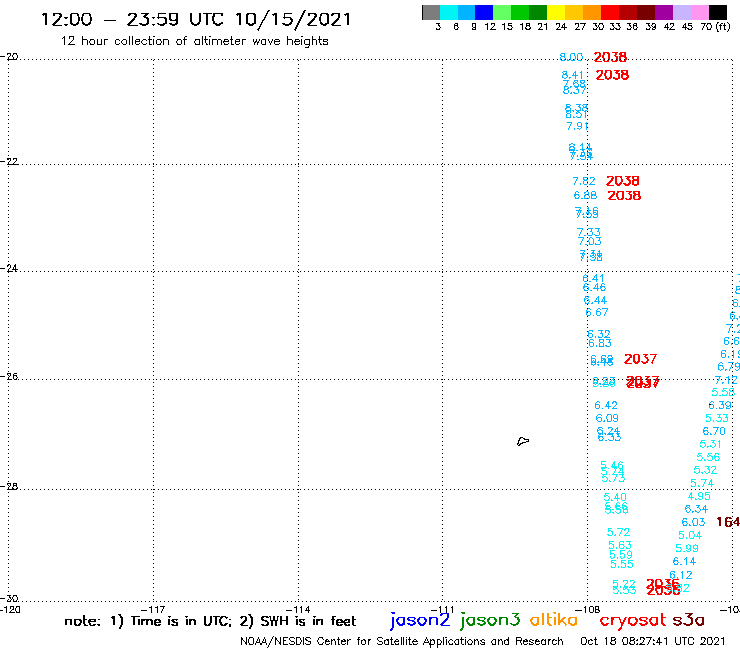740x650 pixels.
Task: Click the '5.72' wave height value
Action: (x=618, y=532)
